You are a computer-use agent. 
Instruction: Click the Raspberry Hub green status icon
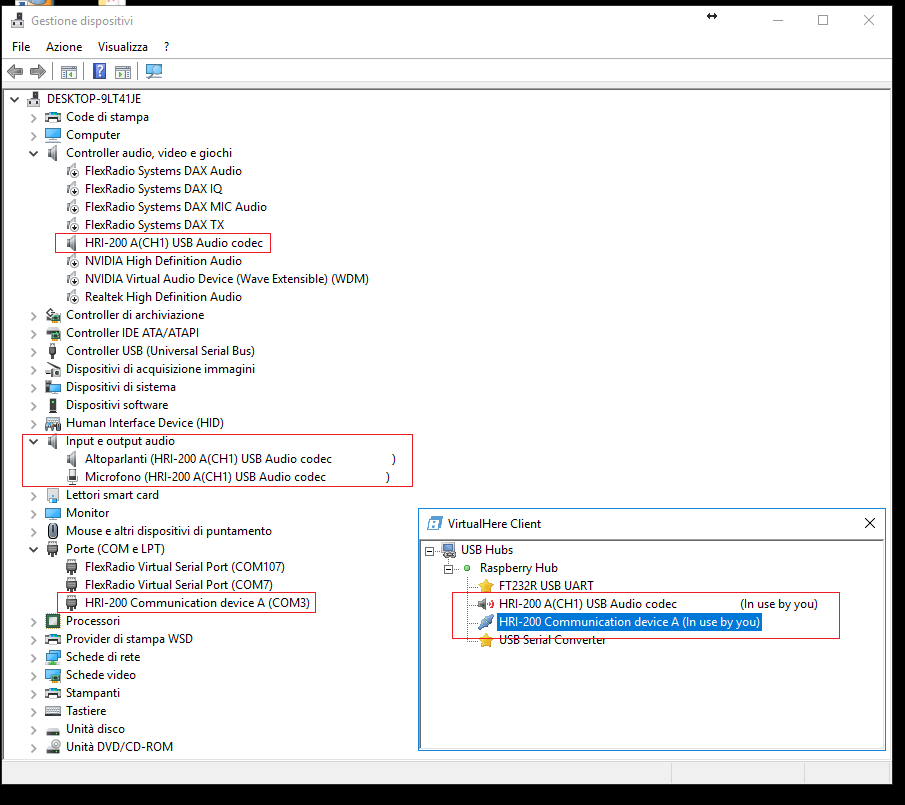point(467,568)
